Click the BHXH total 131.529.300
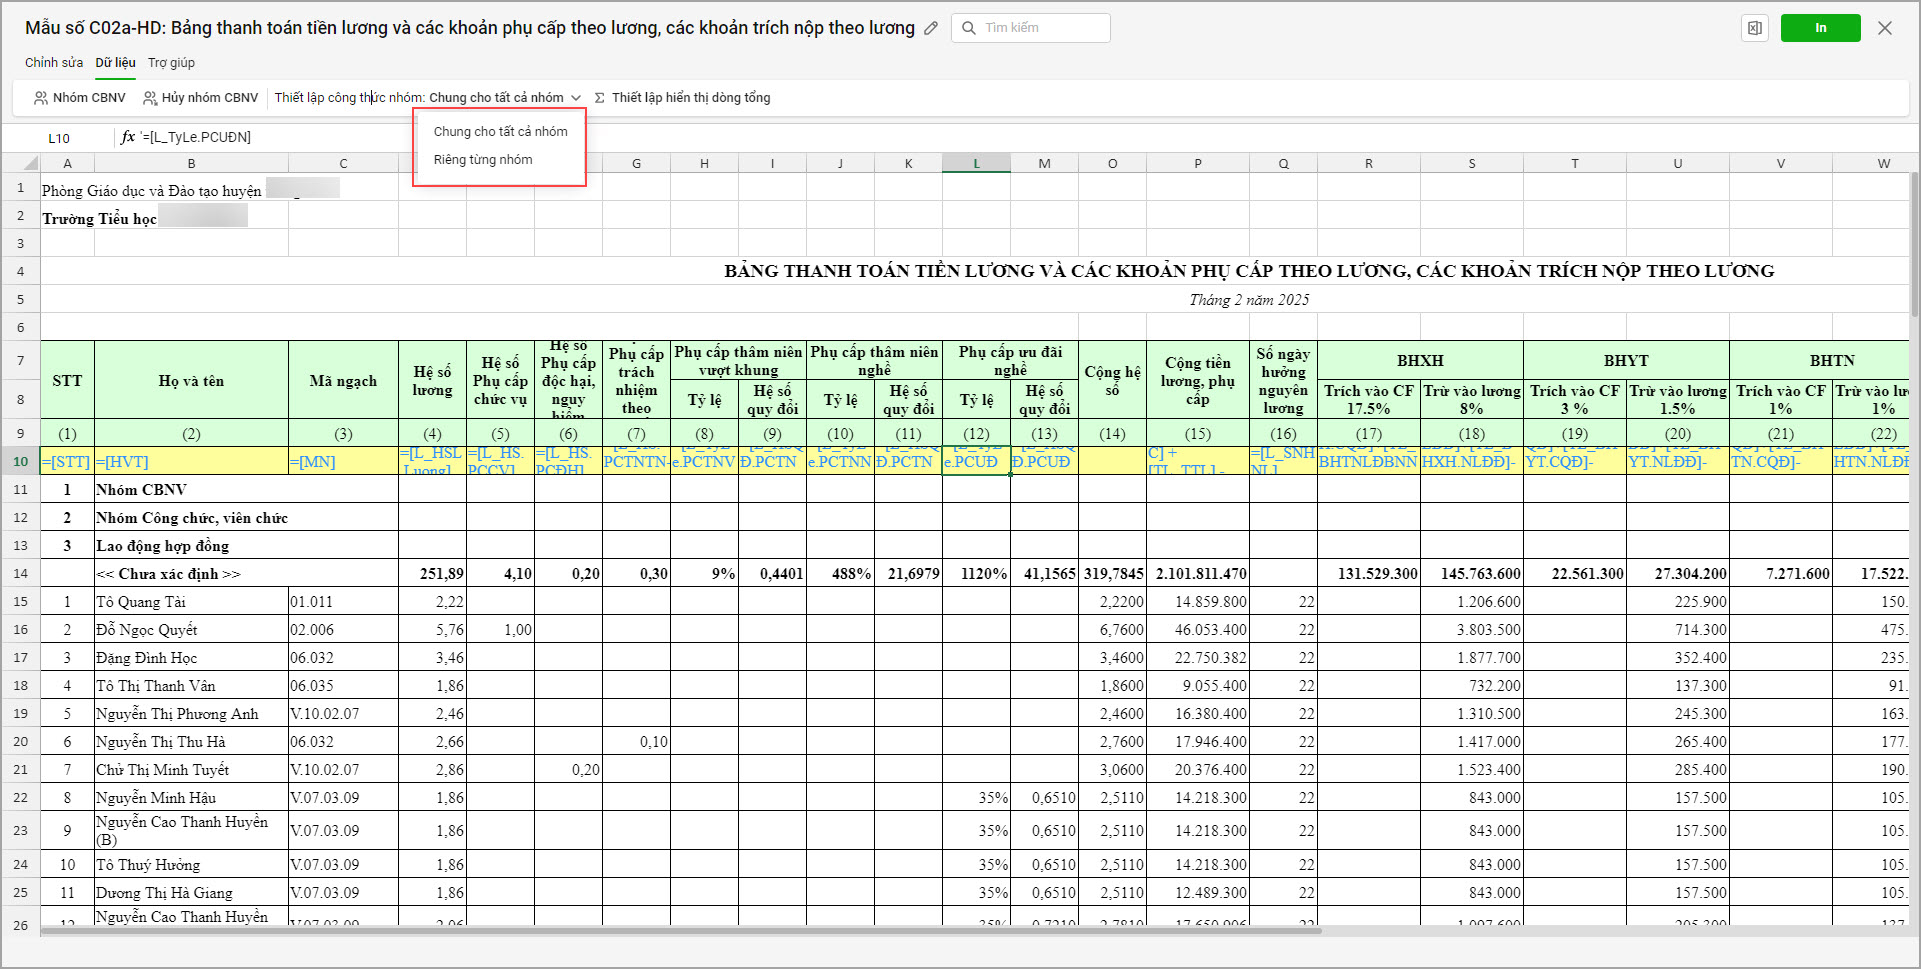 coord(1378,574)
